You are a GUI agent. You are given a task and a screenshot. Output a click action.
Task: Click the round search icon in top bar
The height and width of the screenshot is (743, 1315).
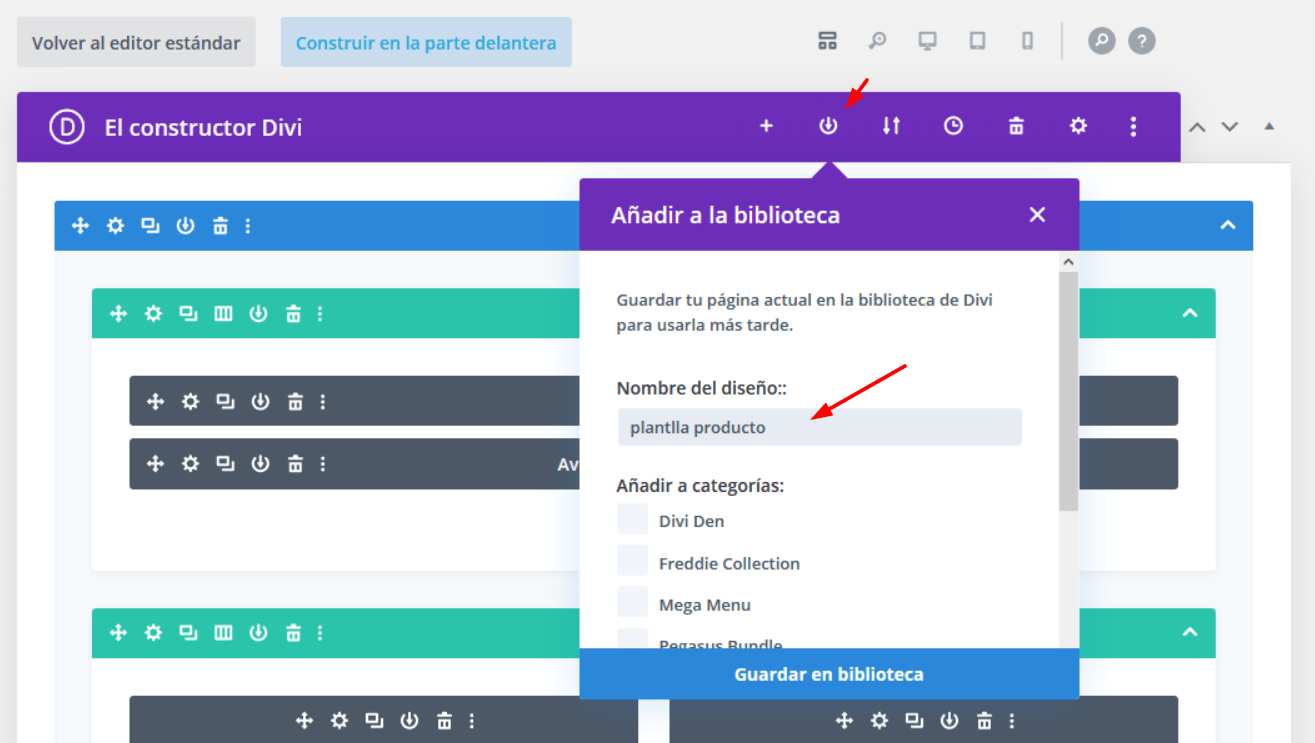(x=1101, y=41)
